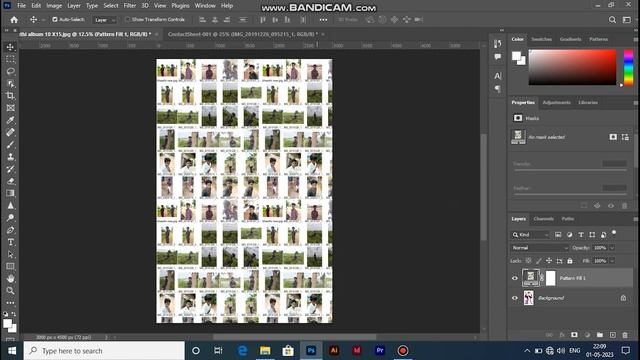Select the Horizontal Type tool
The height and width of the screenshot is (360, 640).
coord(11,242)
